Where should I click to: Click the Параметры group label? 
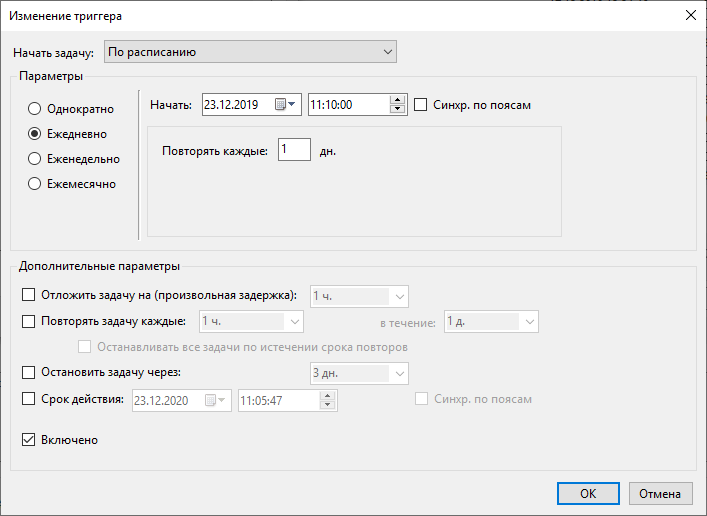point(51,76)
